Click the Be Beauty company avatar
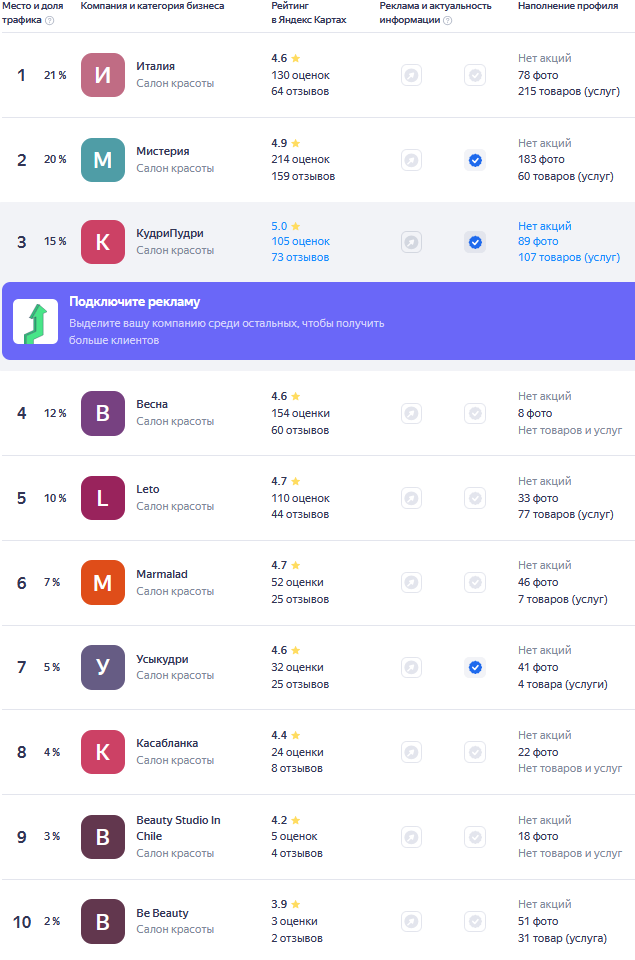Viewport: 635px width, 960px height. tap(103, 921)
